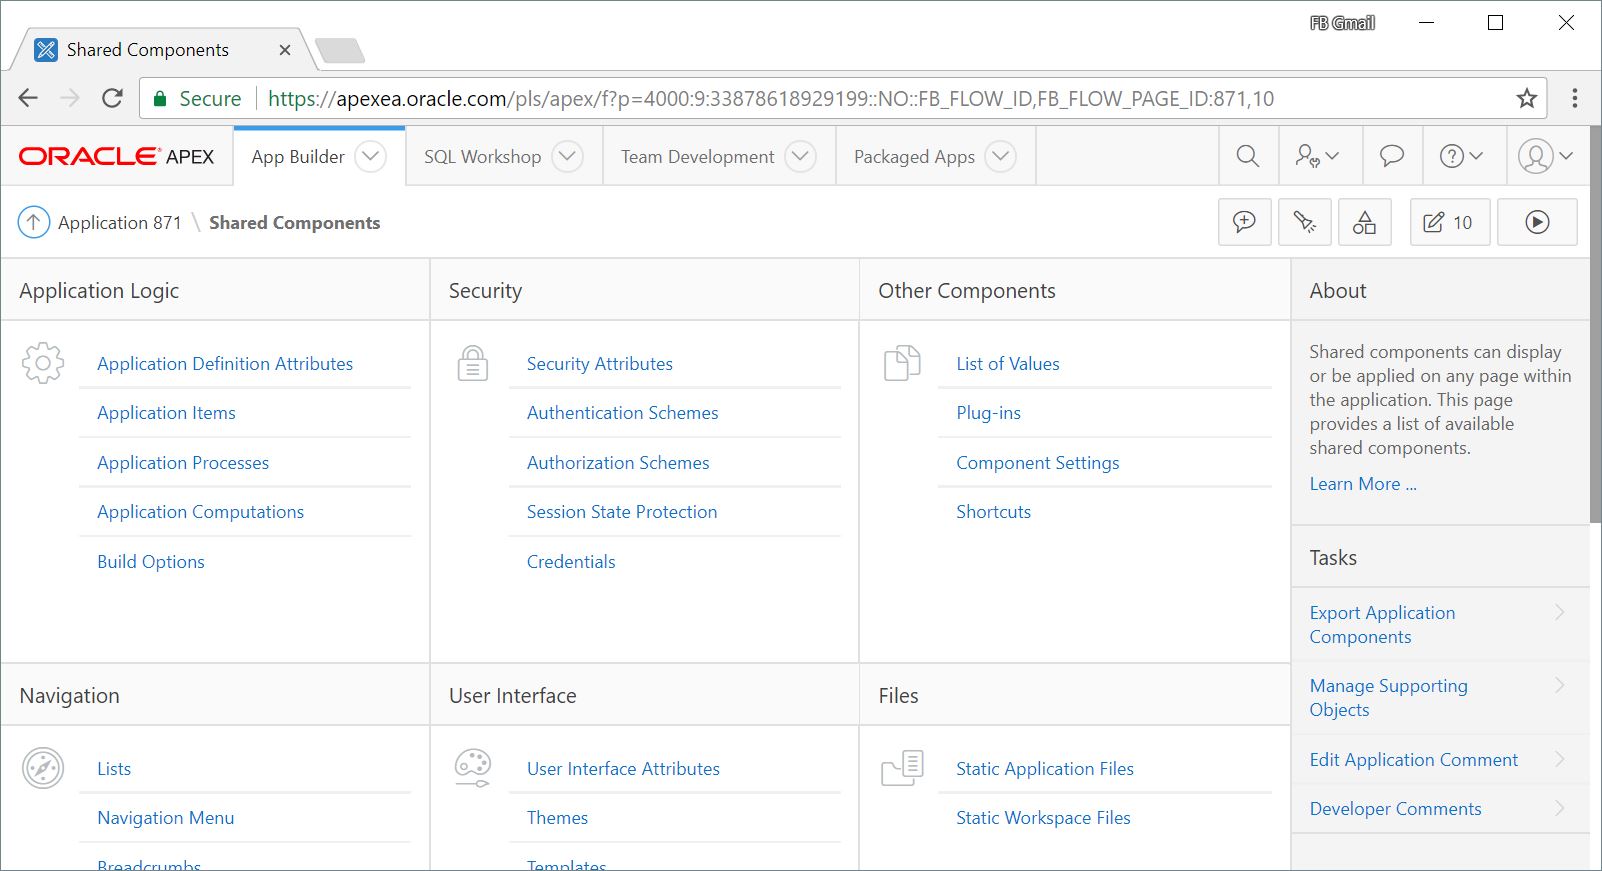Open the Packaged Apps tab

(x=914, y=157)
